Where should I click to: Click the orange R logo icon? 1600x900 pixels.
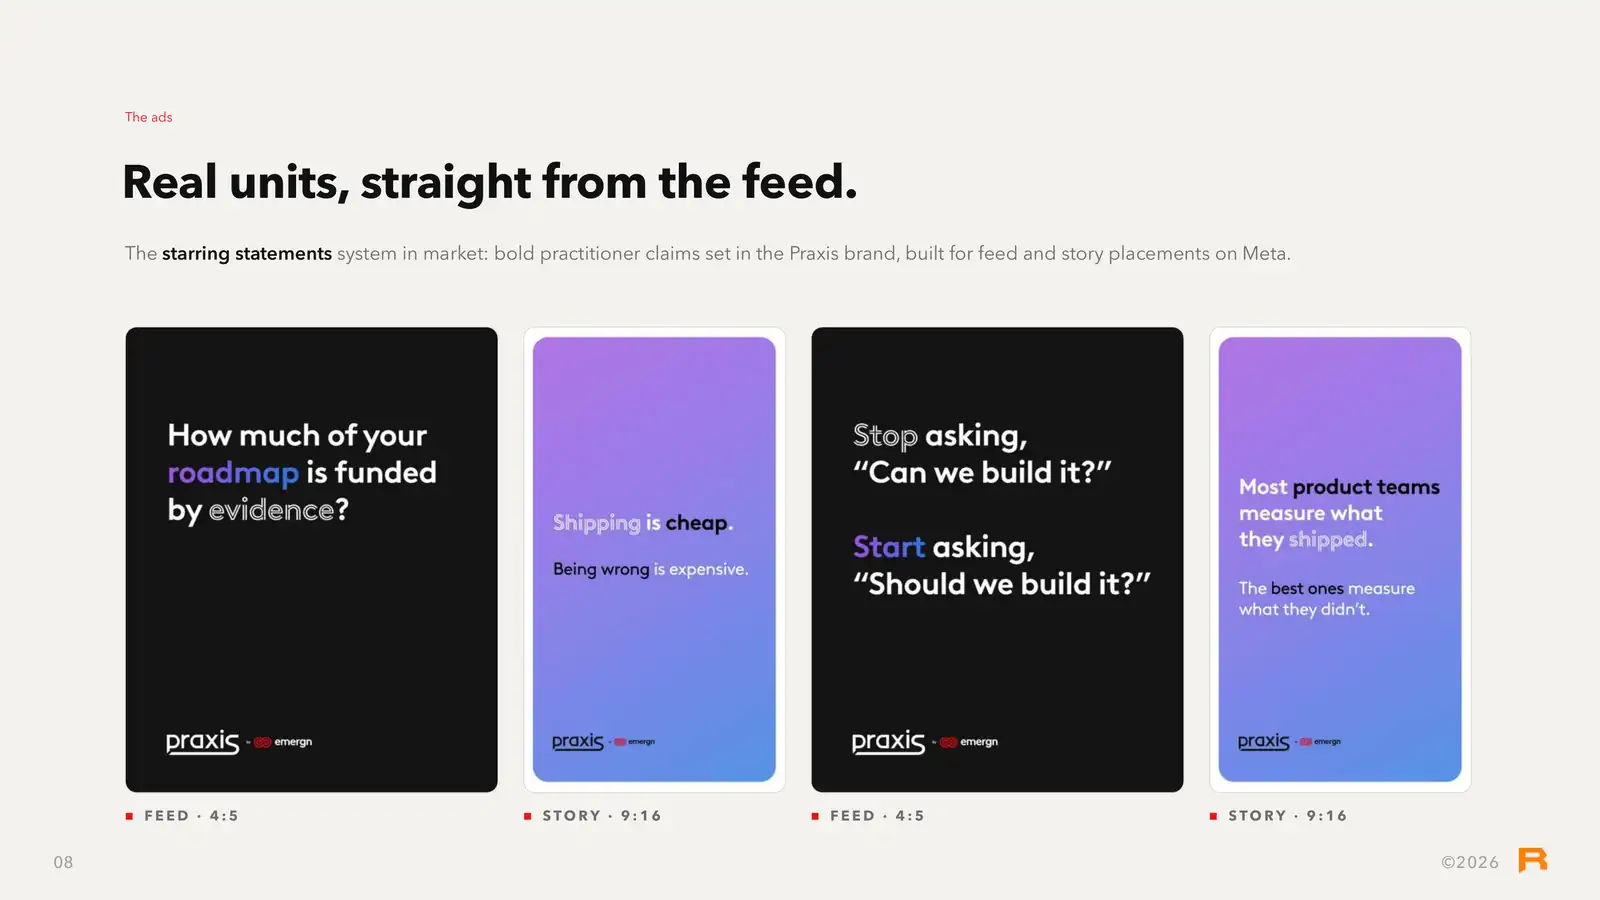pos(1532,860)
